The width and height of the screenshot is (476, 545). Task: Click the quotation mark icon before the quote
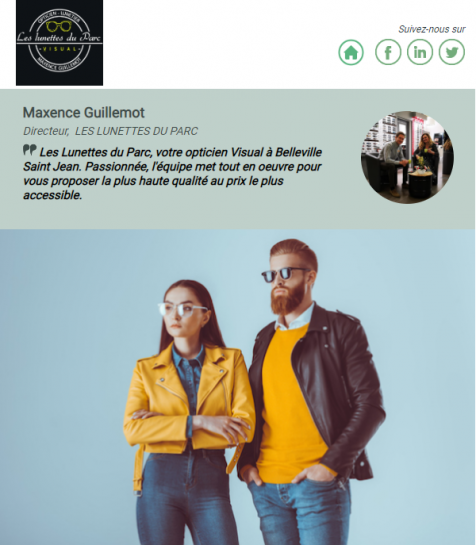30,150
